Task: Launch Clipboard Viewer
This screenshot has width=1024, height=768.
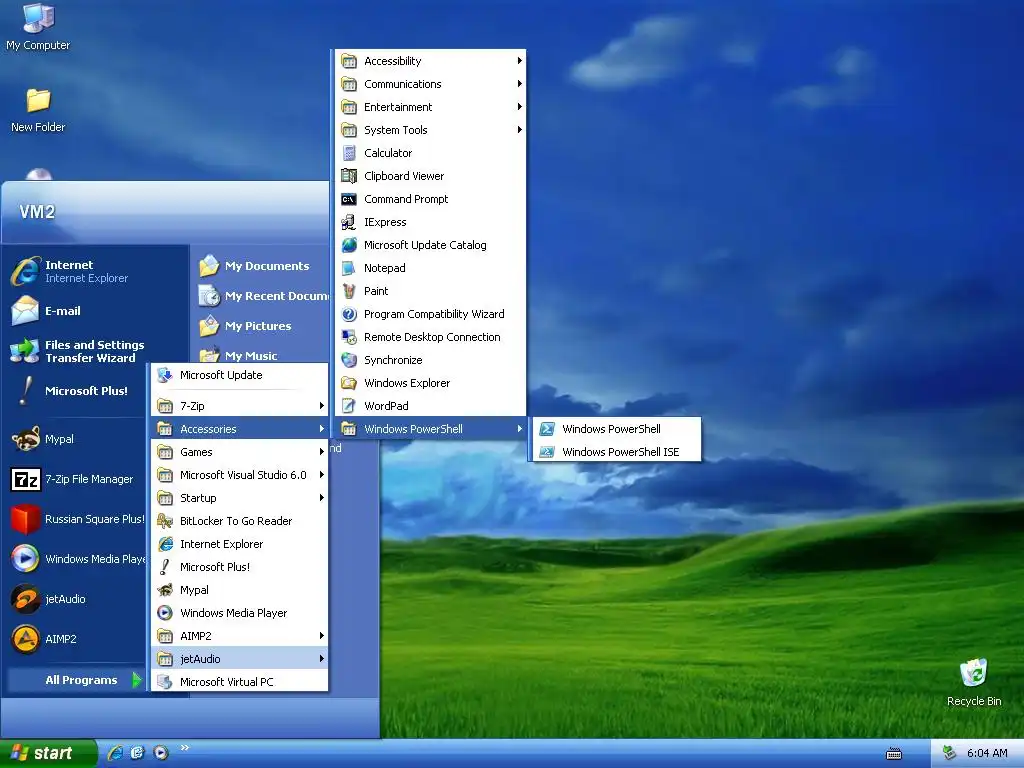Action: 430,176
